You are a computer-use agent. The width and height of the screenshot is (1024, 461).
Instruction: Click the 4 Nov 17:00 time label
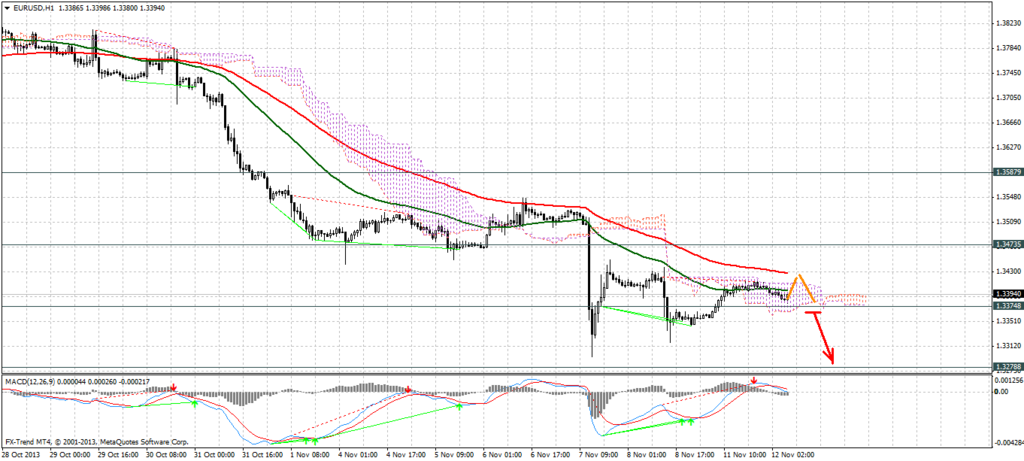pyautogui.click(x=406, y=453)
